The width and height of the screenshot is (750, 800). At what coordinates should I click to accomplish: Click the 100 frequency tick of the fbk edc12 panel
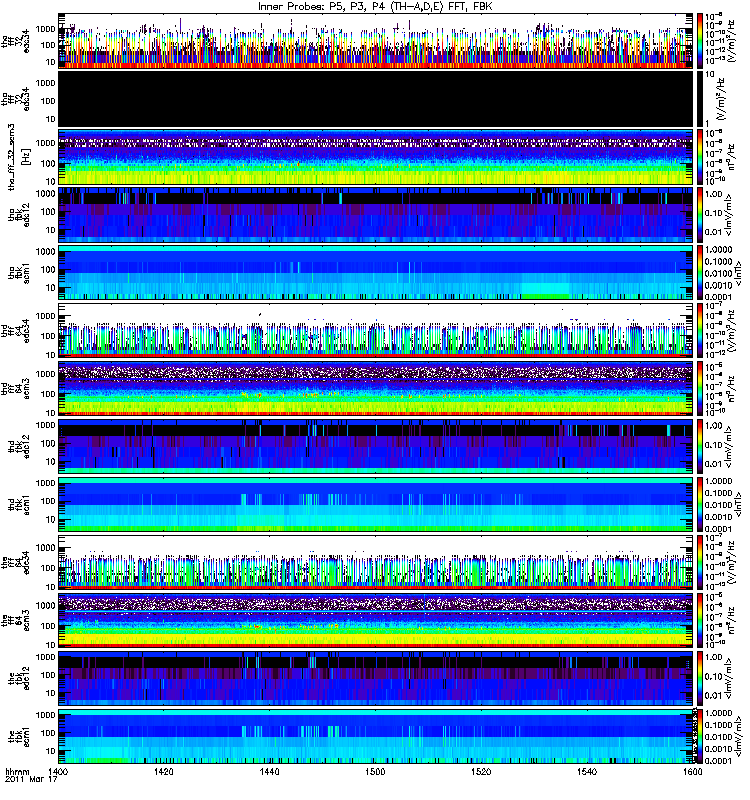click(49, 675)
